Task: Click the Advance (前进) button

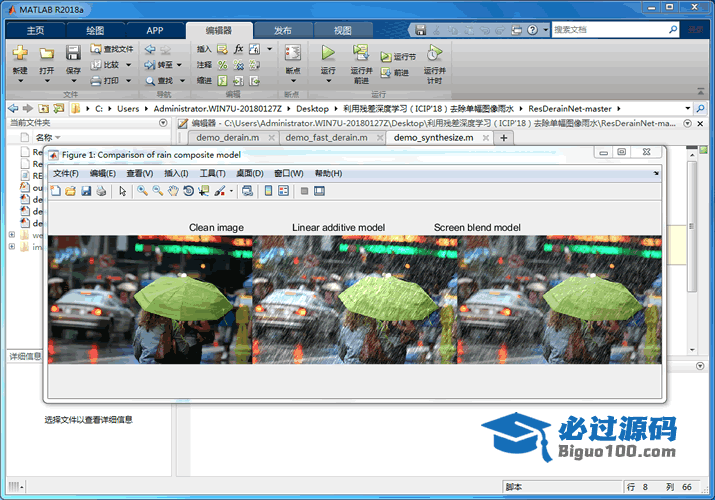Action: (395, 72)
